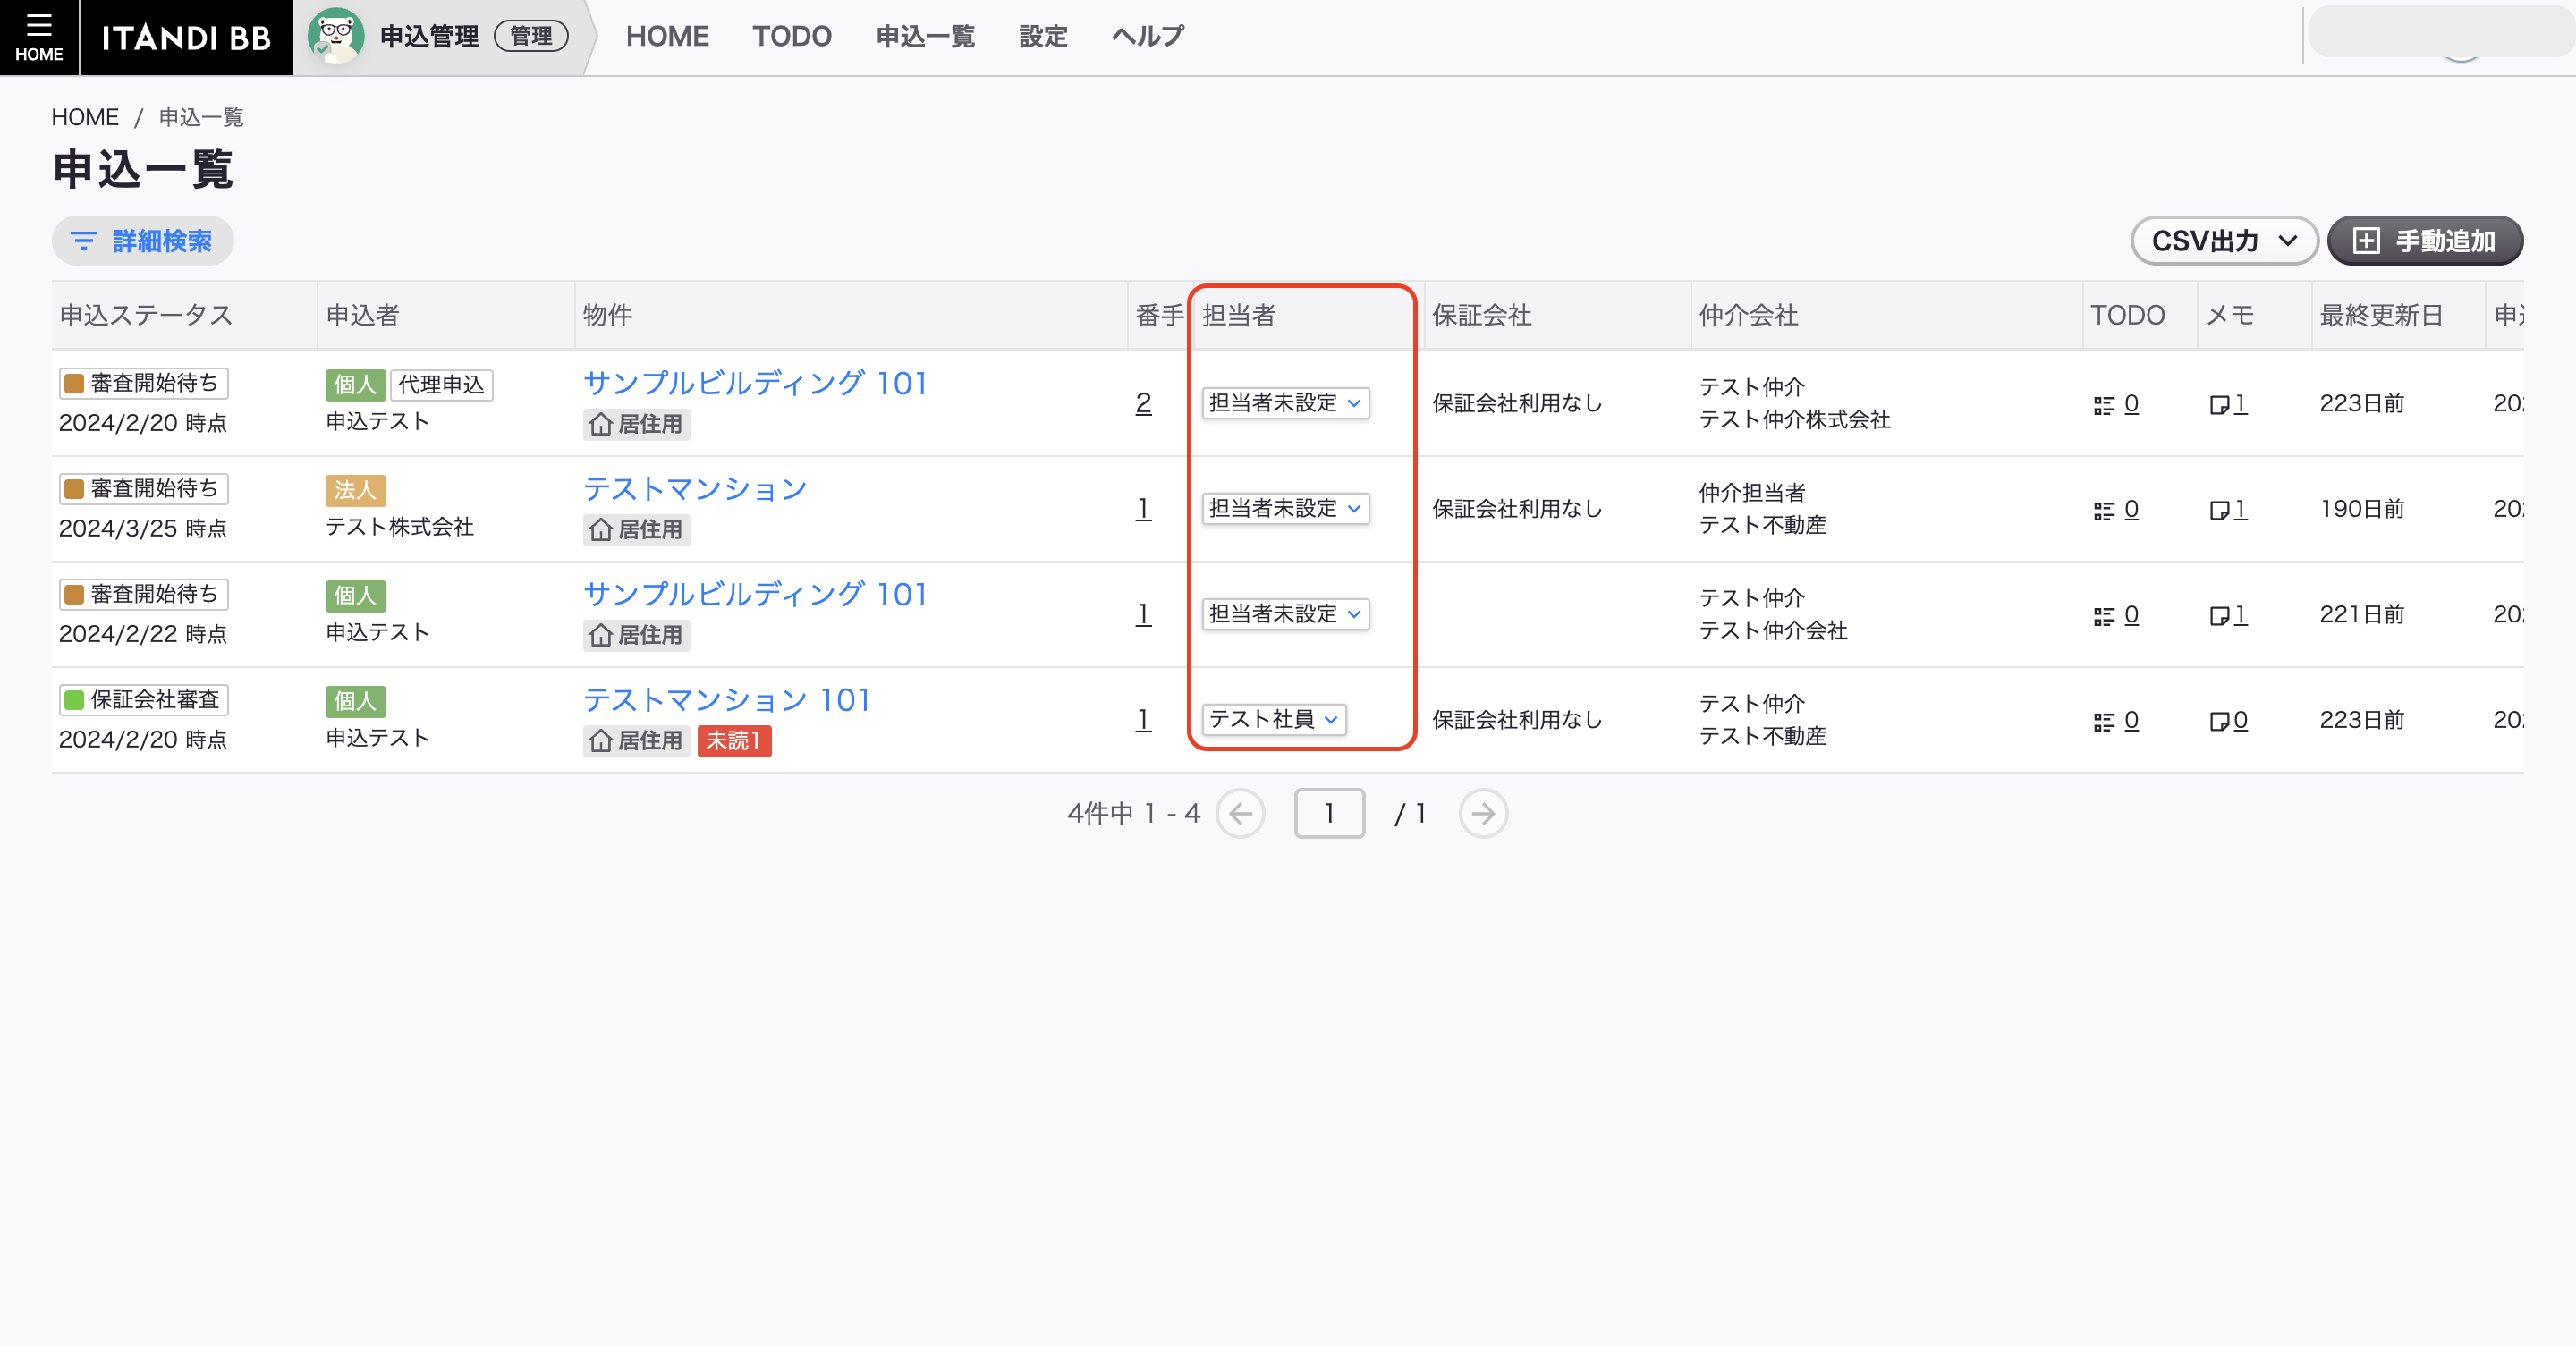The image size is (2576, 1345).
Task: Open サンプルビルディング 101 link in 2024/2/22 row
Action: tap(755, 595)
